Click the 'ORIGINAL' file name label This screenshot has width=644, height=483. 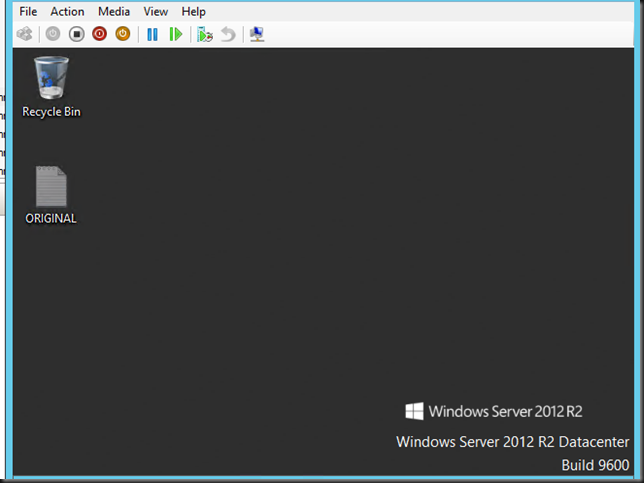click(51, 218)
